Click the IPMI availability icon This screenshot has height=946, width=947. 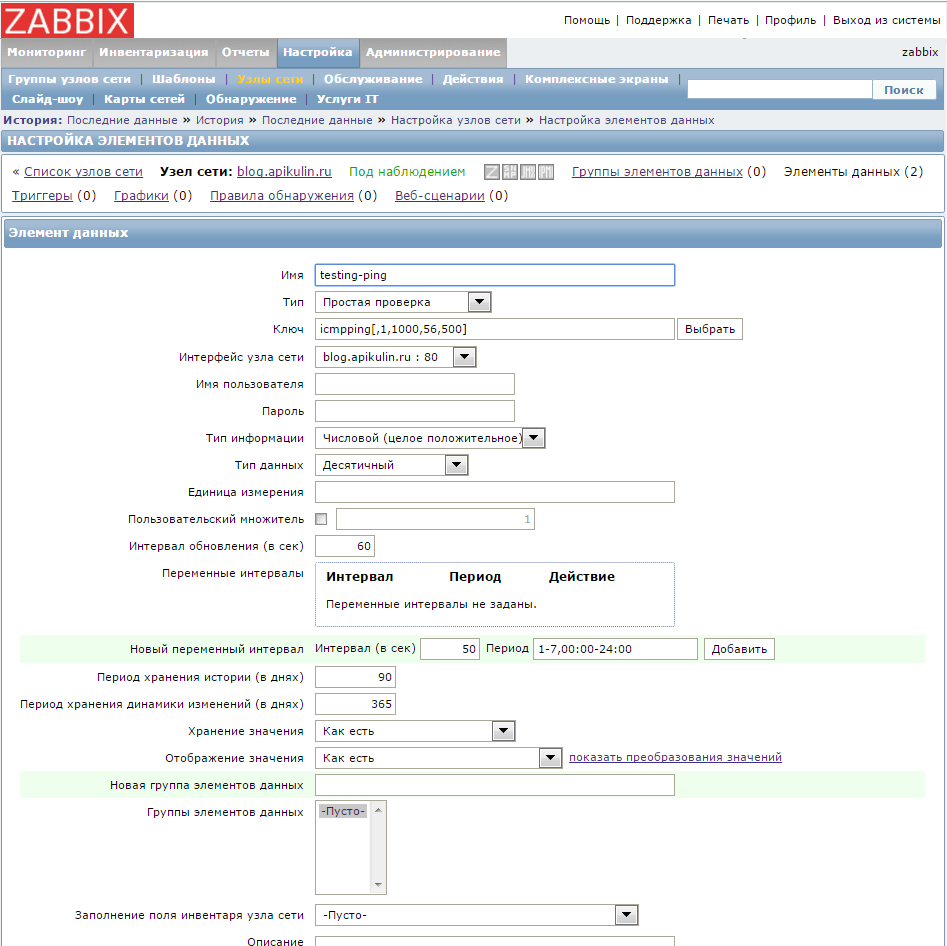[x=546, y=172]
